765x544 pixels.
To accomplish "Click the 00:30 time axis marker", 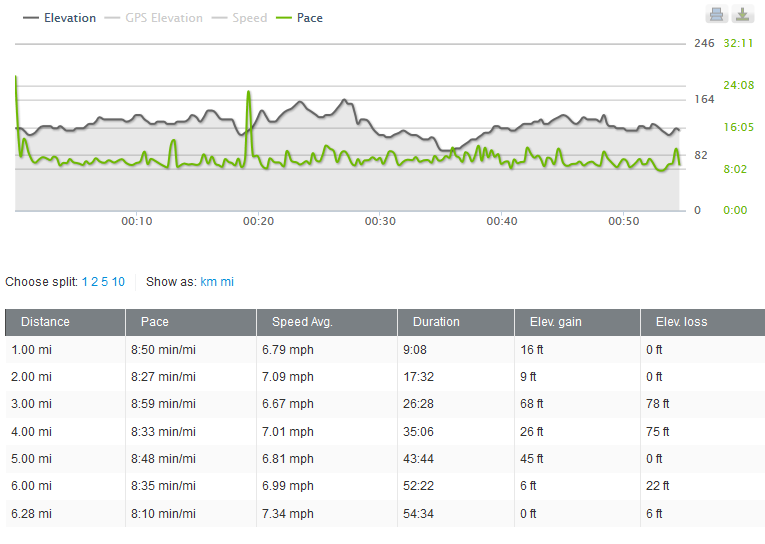I will click(x=380, y=221).
